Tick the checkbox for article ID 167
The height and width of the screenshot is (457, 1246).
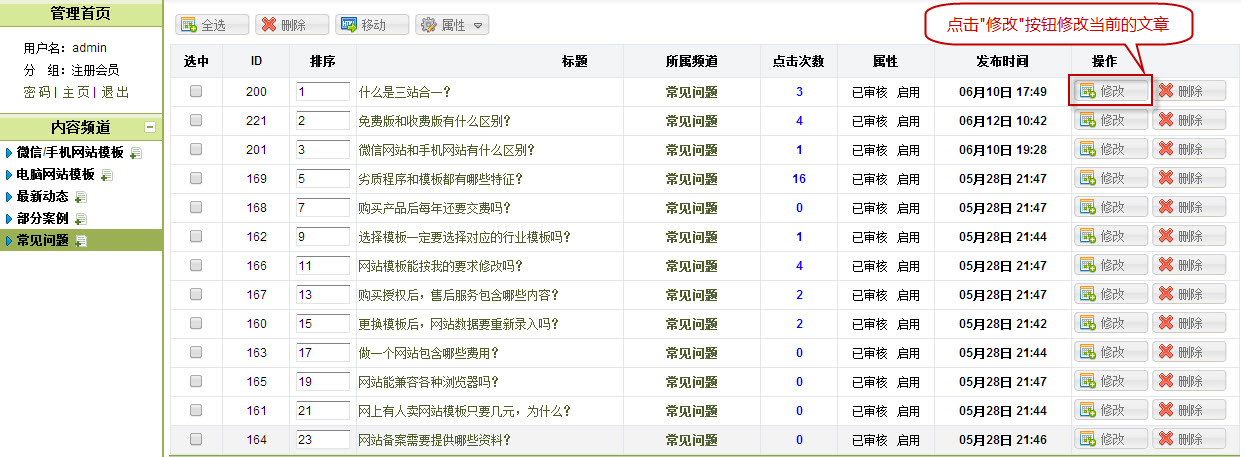(x=196, y=294)
